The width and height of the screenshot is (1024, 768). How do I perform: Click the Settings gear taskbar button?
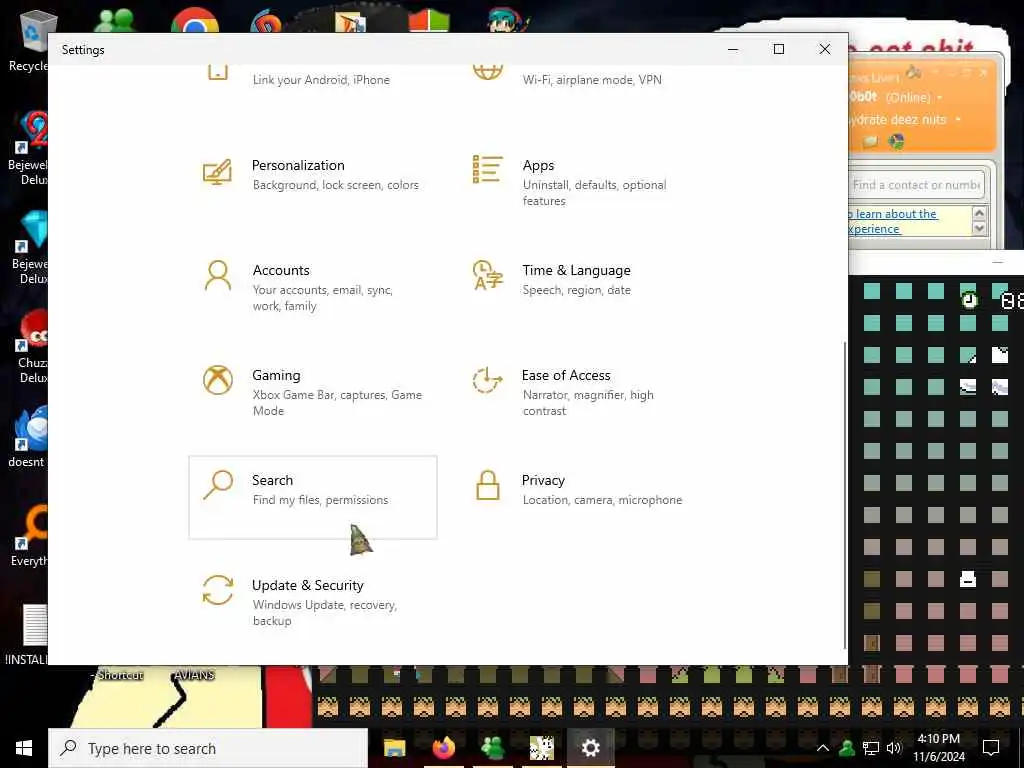(x=590, y=748)
